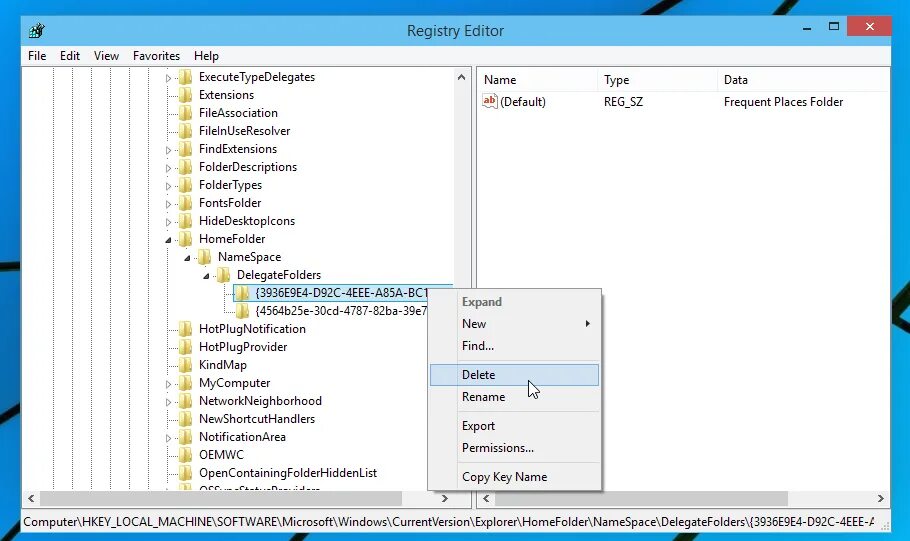Click the FileInUseResolver folder icon

pyautogui.click(x=186, y=131)
